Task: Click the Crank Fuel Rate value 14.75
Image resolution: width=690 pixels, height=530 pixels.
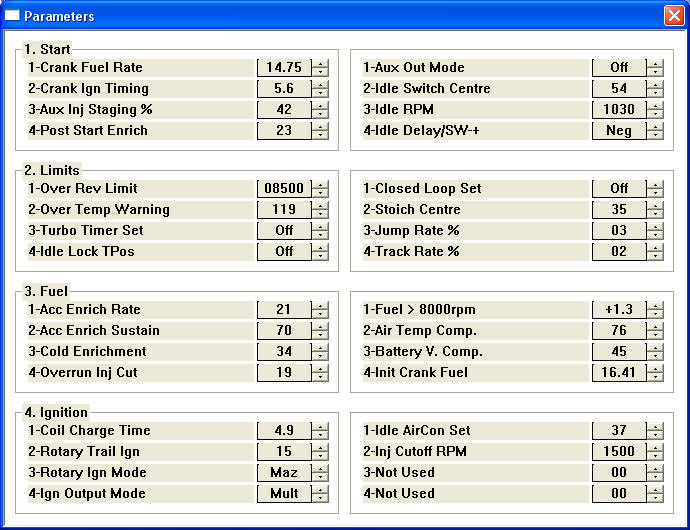Action: [284, 68]
